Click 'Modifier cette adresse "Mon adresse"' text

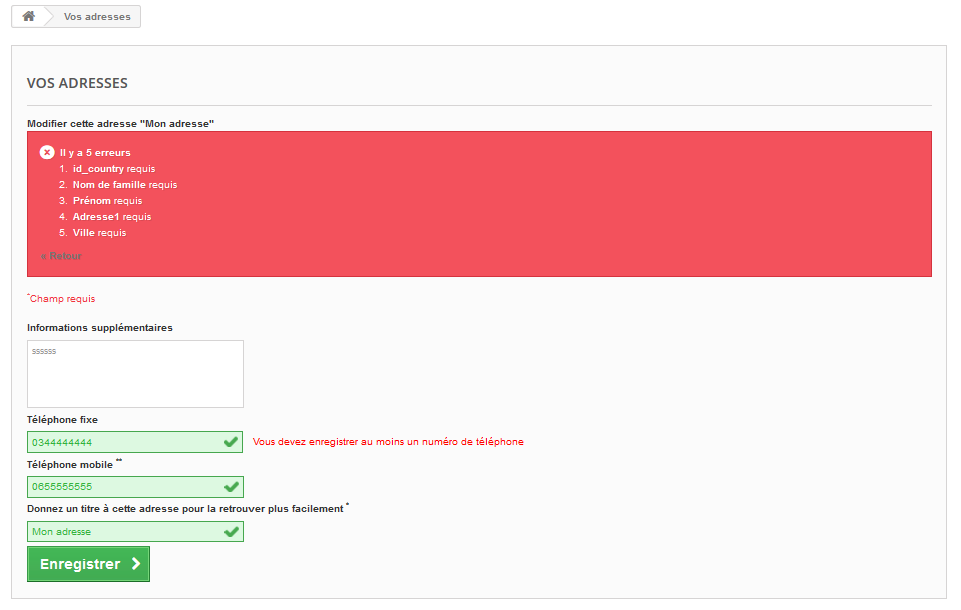point(121,124)
